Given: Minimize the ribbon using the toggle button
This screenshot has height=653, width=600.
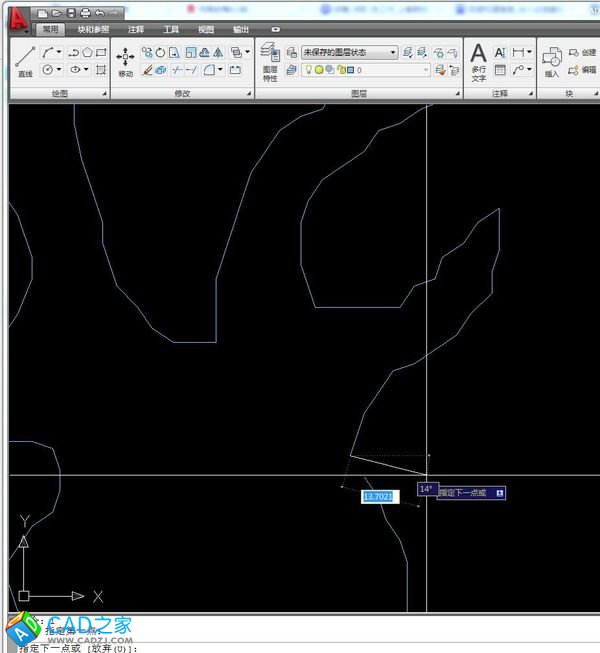Looking at the screenshot, I should tap(276, 29).
